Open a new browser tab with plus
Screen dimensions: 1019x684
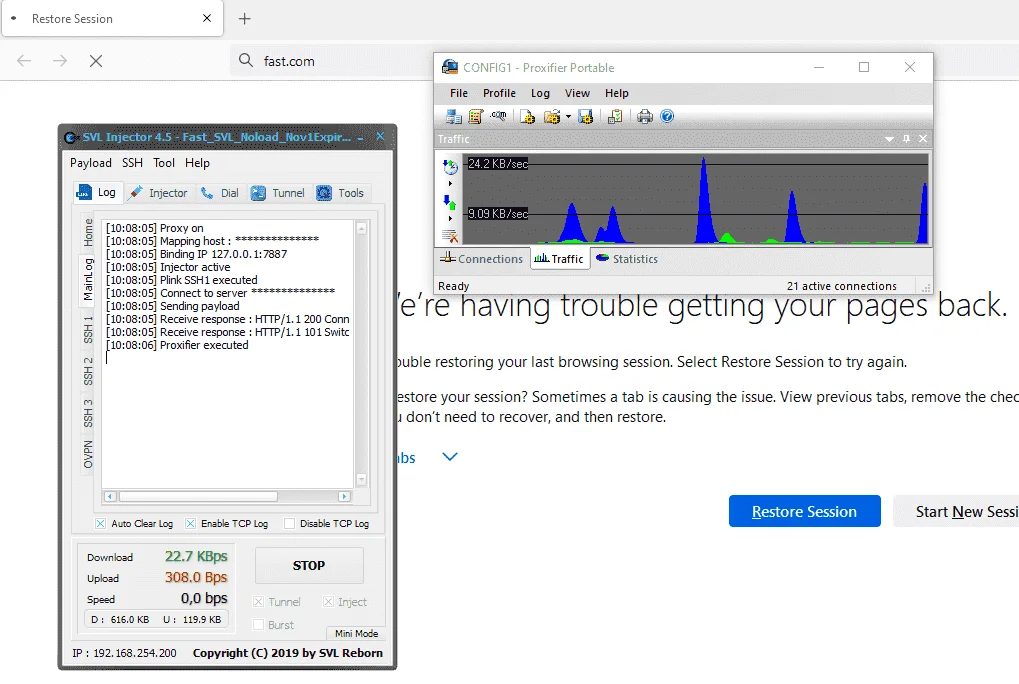[244, 19]
